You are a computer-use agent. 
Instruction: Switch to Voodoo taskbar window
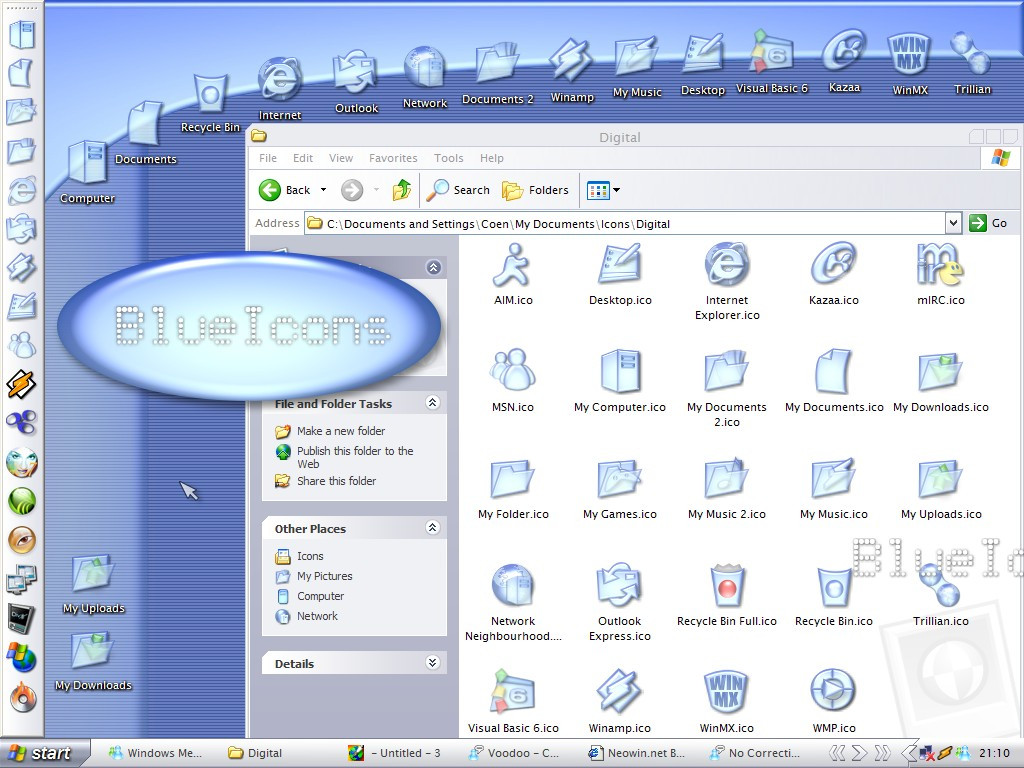[514, 753]
